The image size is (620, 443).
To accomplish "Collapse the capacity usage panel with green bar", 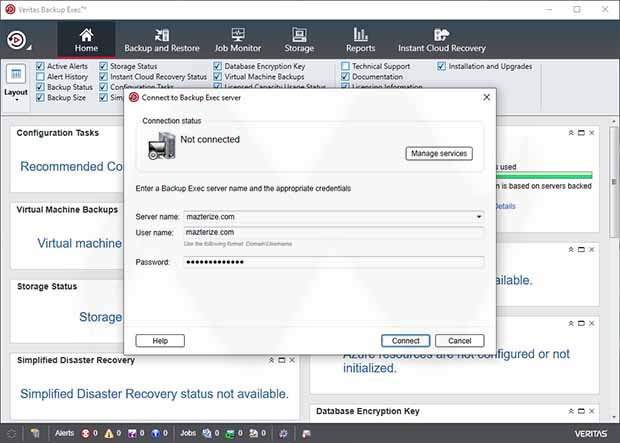I will coord(571,133).
